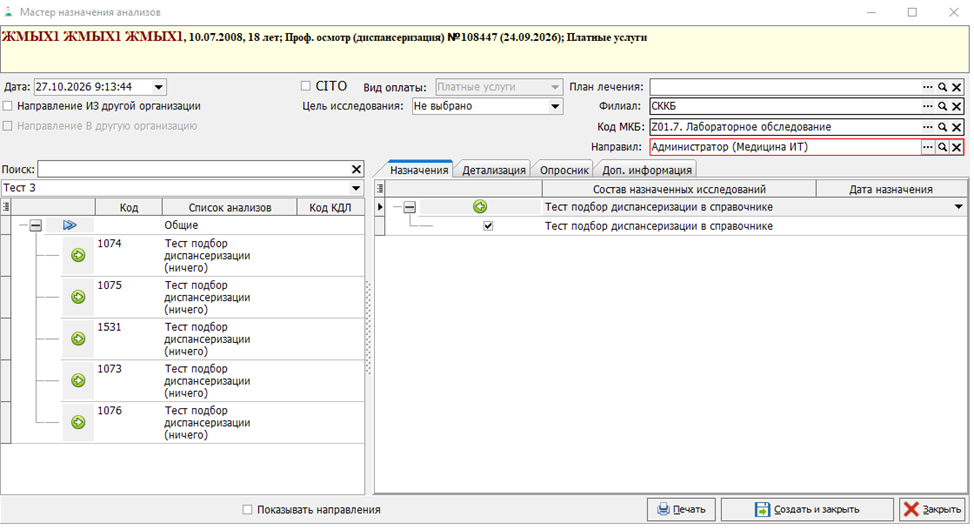This screenshot has height=530, width=974.
Task: Toggle the Показывать направления checkbox
Action: click(x=247, y=509)
